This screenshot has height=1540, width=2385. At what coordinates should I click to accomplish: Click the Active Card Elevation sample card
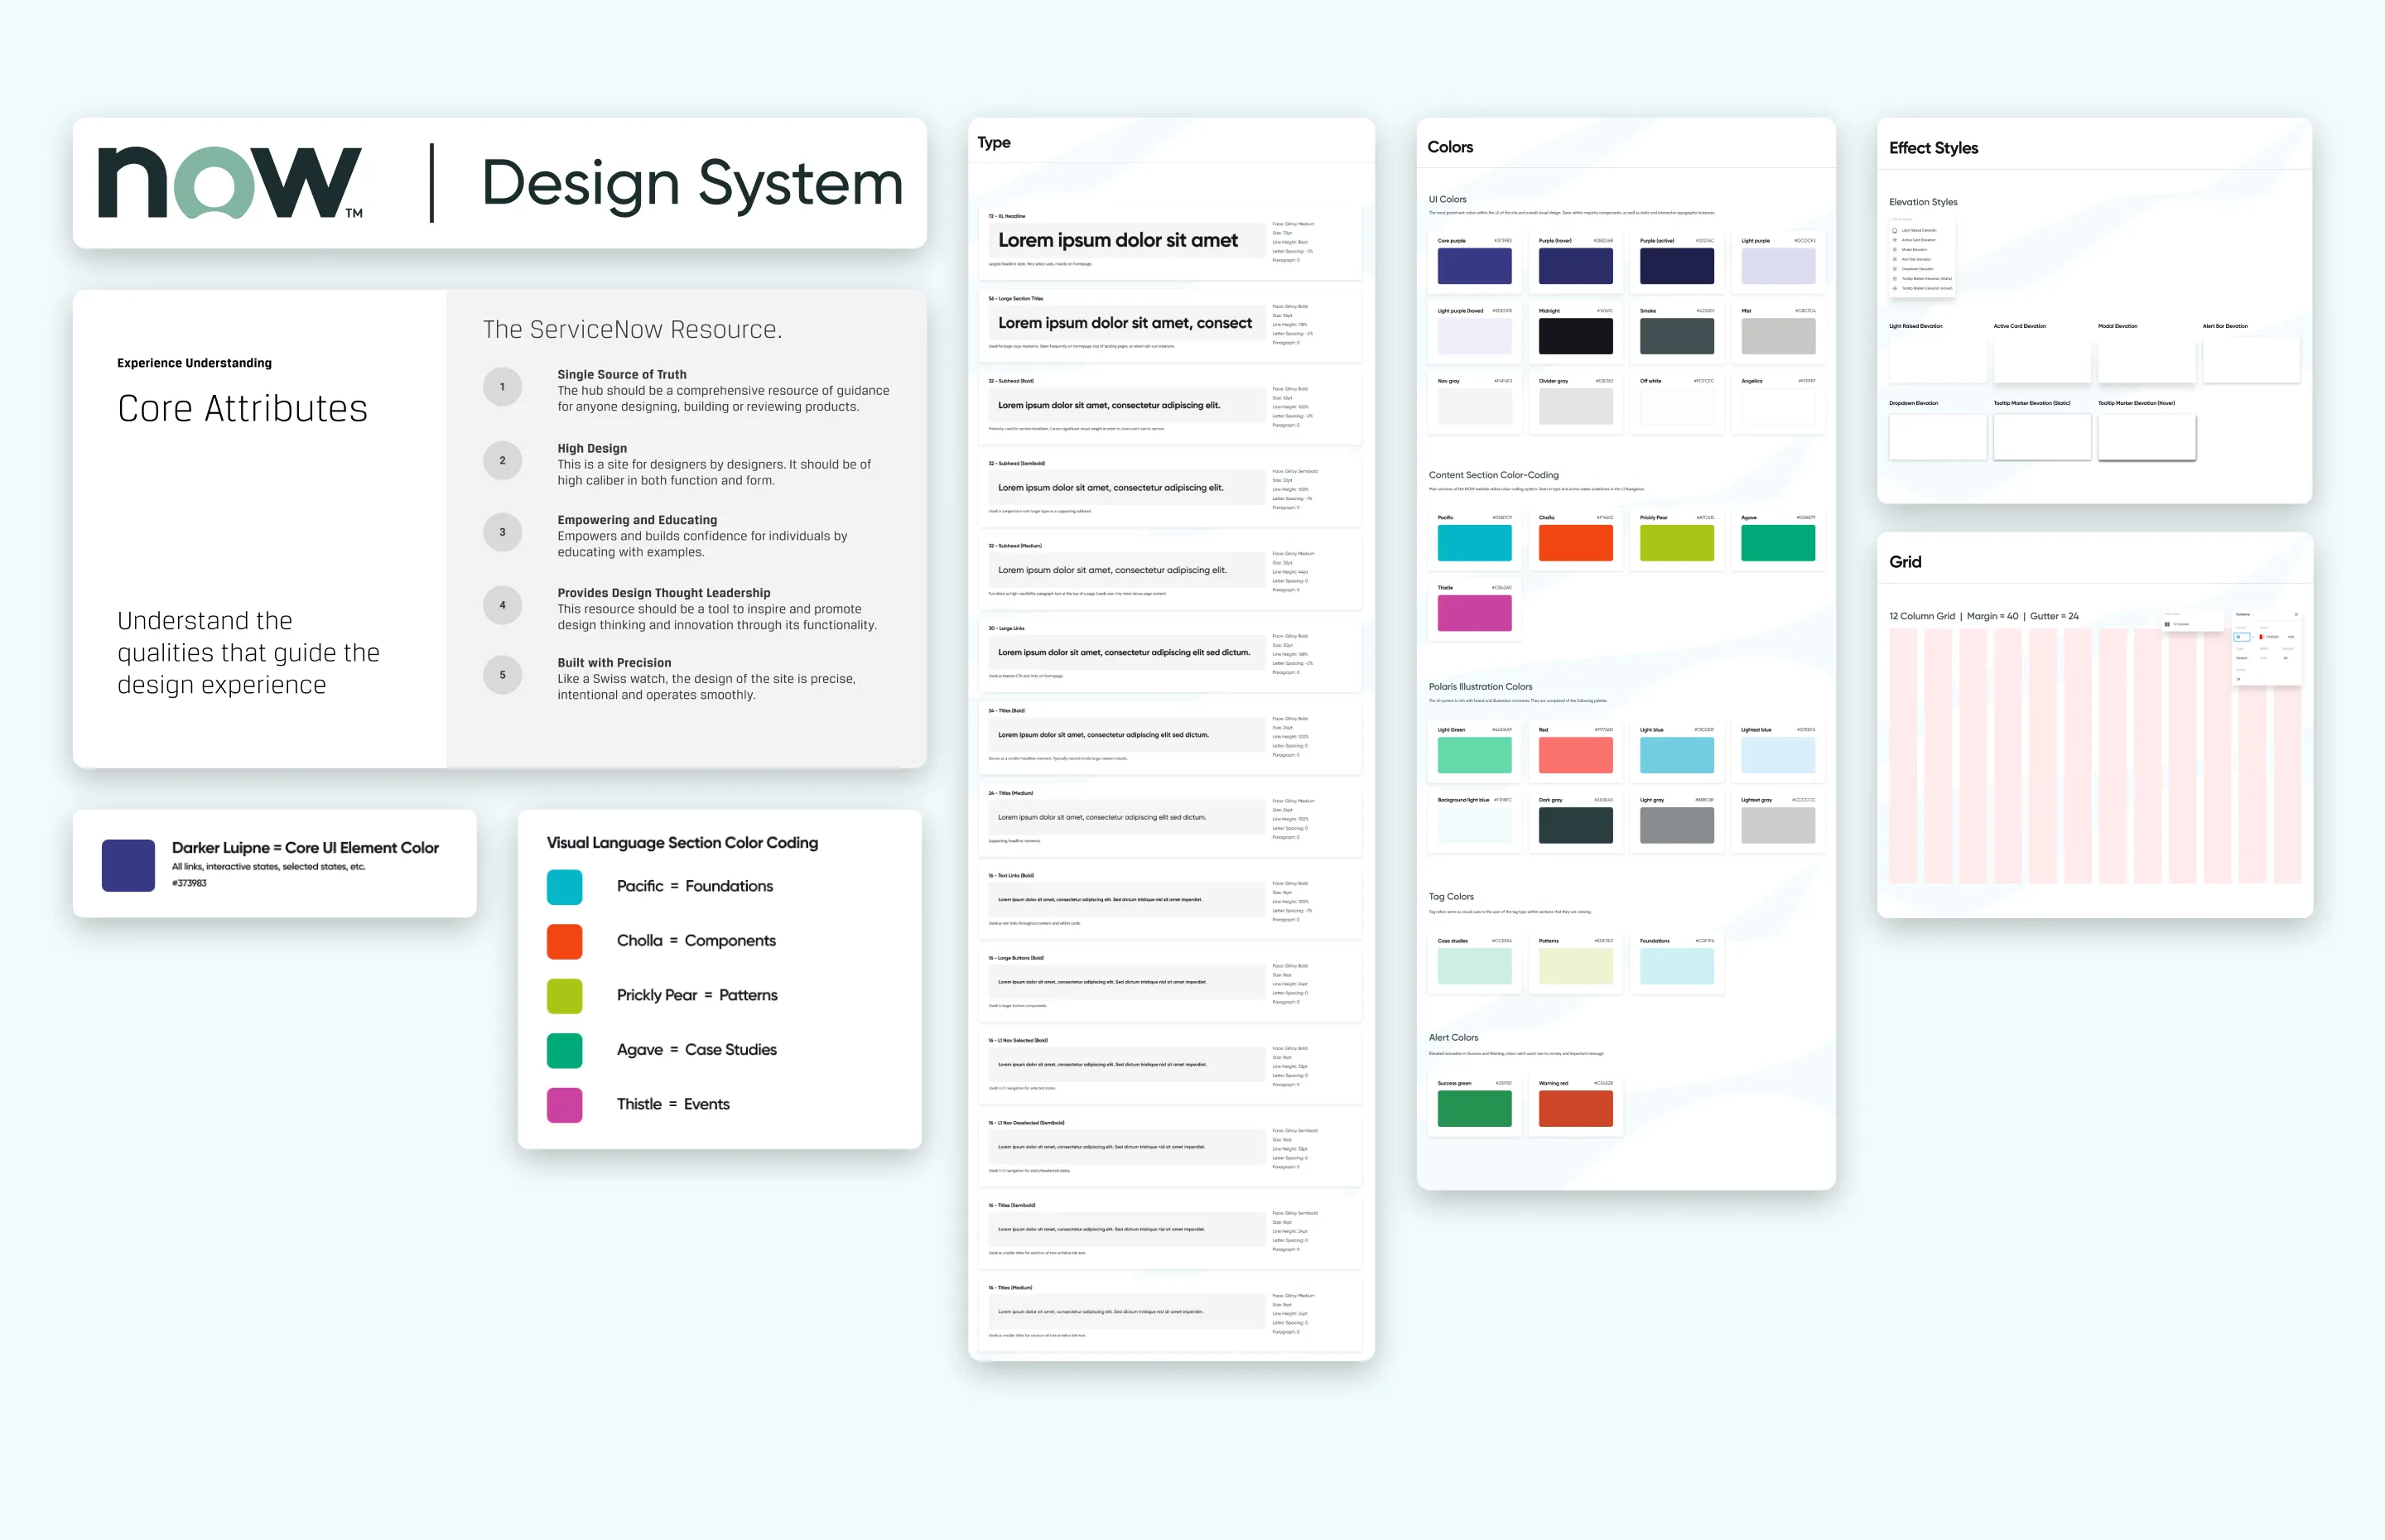[x=2042, y=360]
